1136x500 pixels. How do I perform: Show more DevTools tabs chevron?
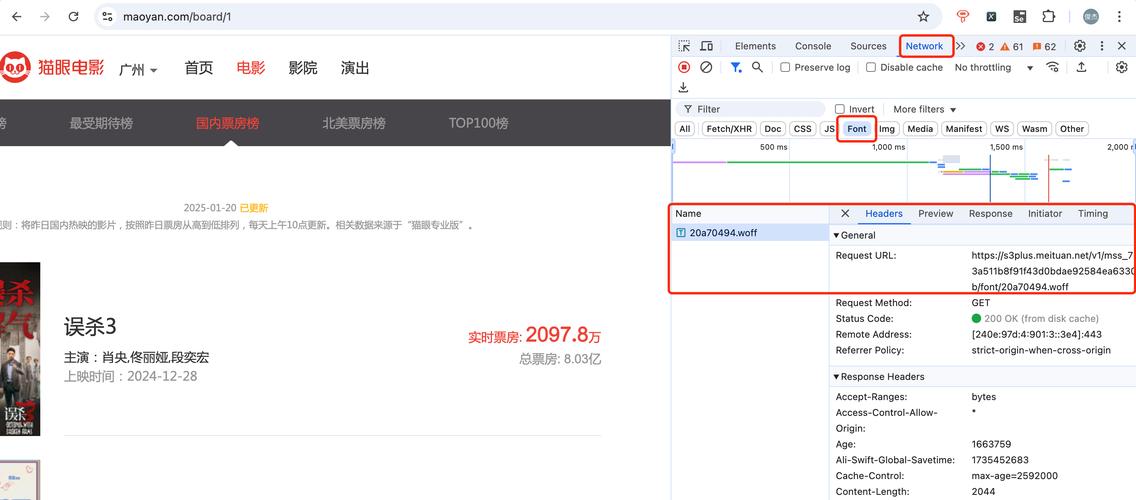961,46
